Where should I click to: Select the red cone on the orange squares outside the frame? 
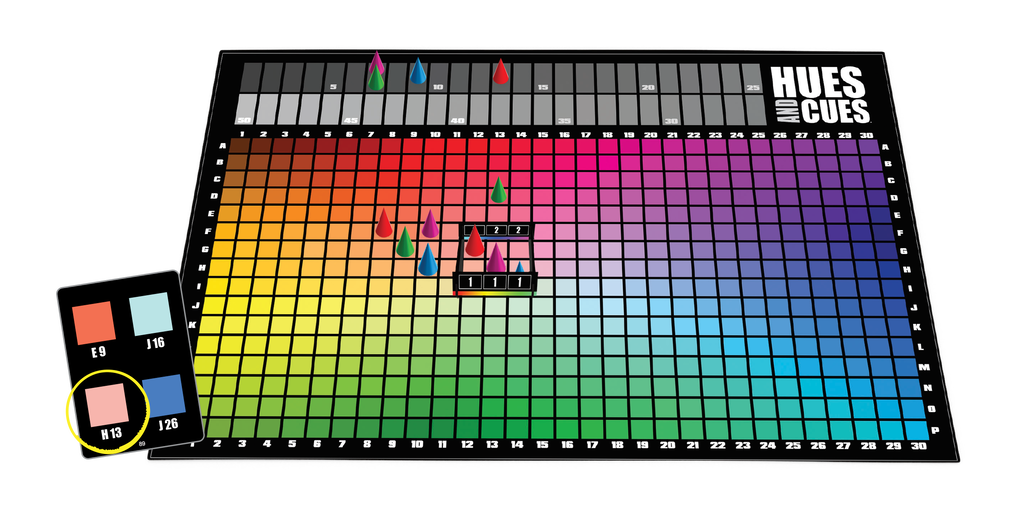[x=384, y=223]
